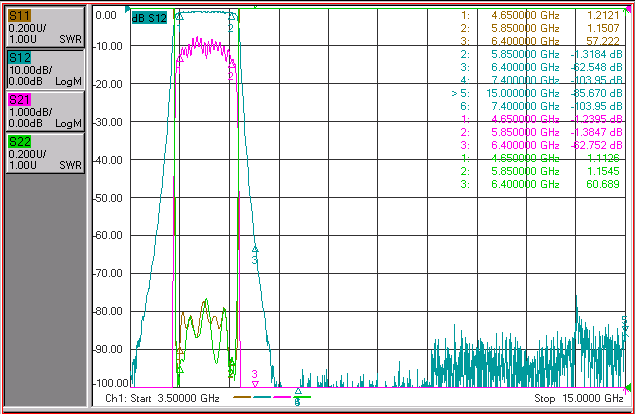
Task: Select the S12 trace status button
Action: coord(45,69)
